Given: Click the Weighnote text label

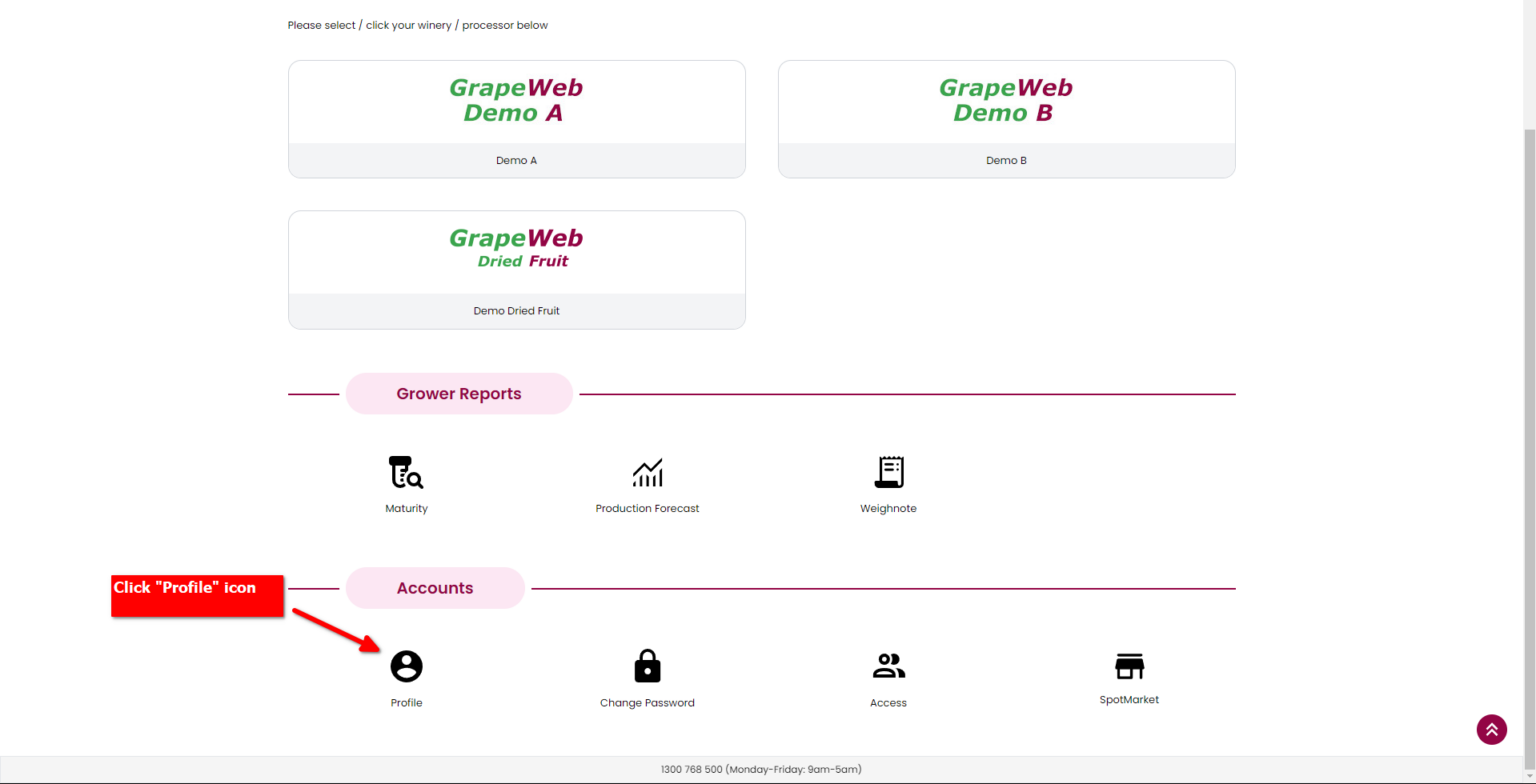Looking at the screenshot, I should tap(888, 508).
